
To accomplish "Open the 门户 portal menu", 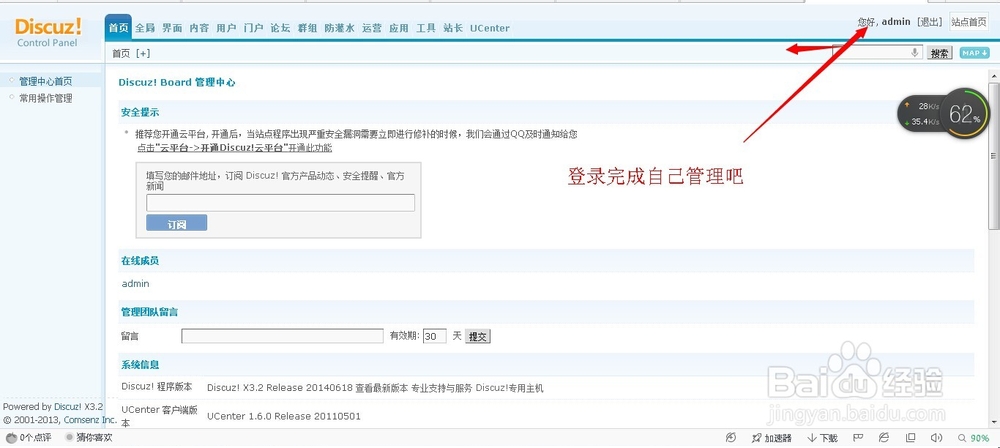I will (x=253, y=28).
